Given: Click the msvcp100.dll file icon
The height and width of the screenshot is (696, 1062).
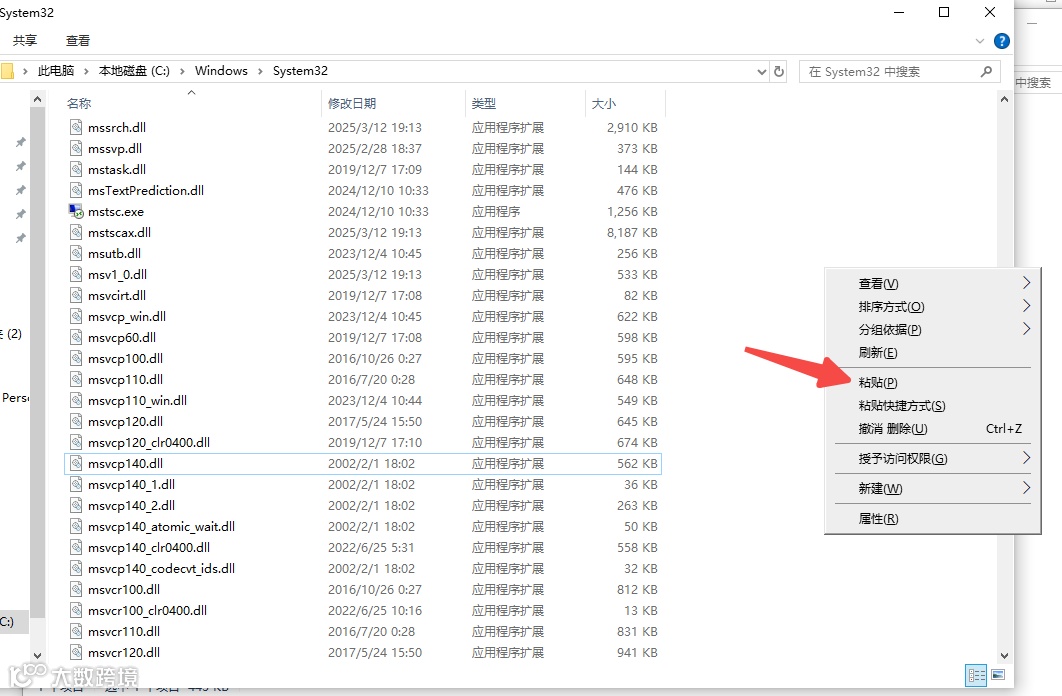Looking at the screenshot, I should point(76,358).
